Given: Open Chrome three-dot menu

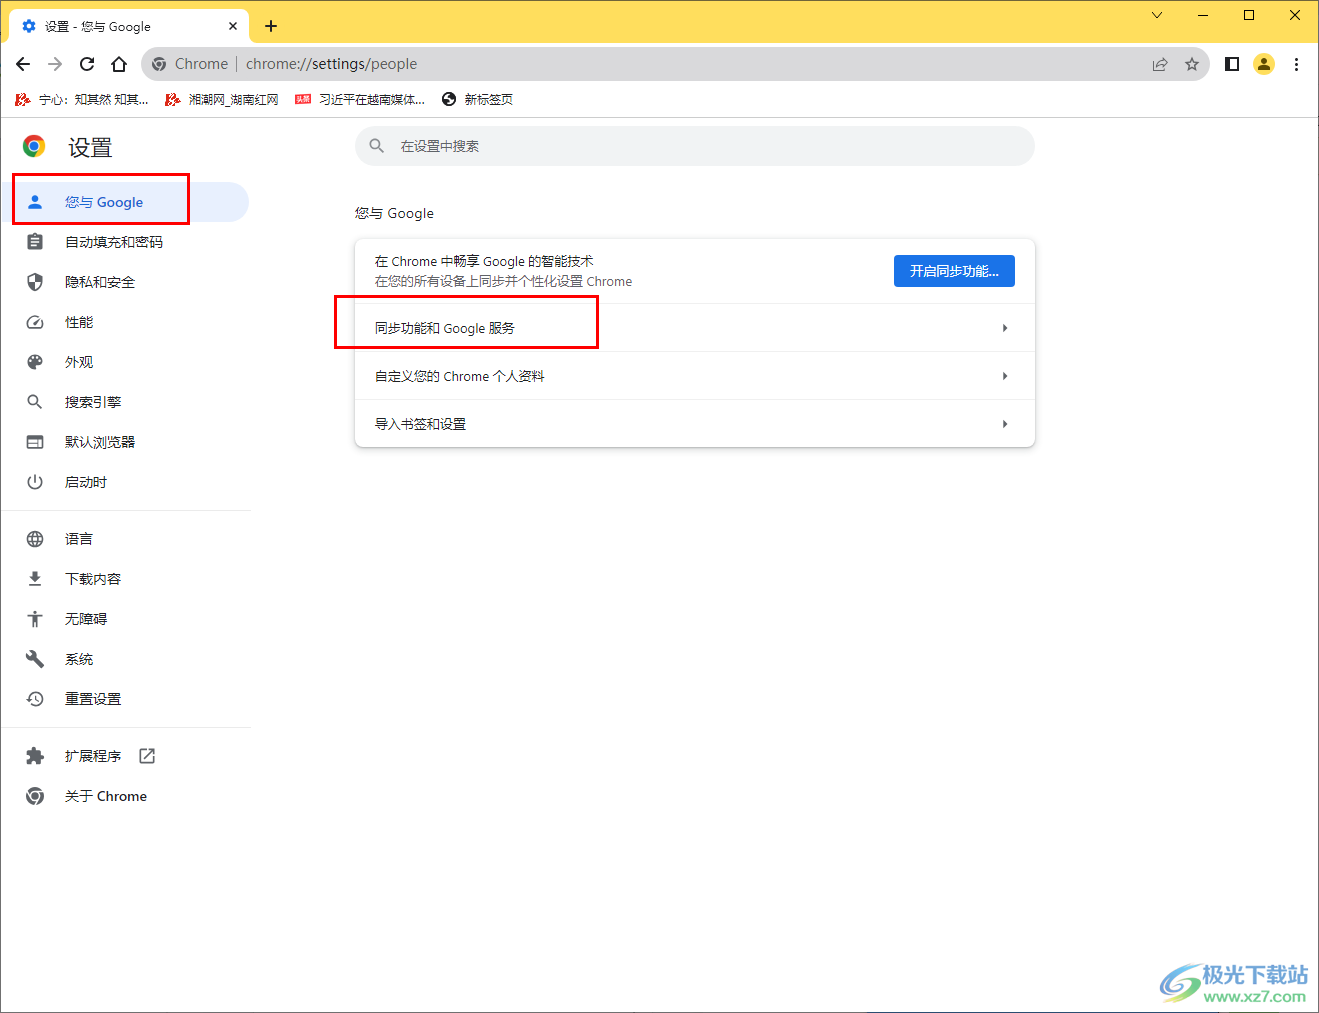Looking at the screenshot, I should 1296,64.
